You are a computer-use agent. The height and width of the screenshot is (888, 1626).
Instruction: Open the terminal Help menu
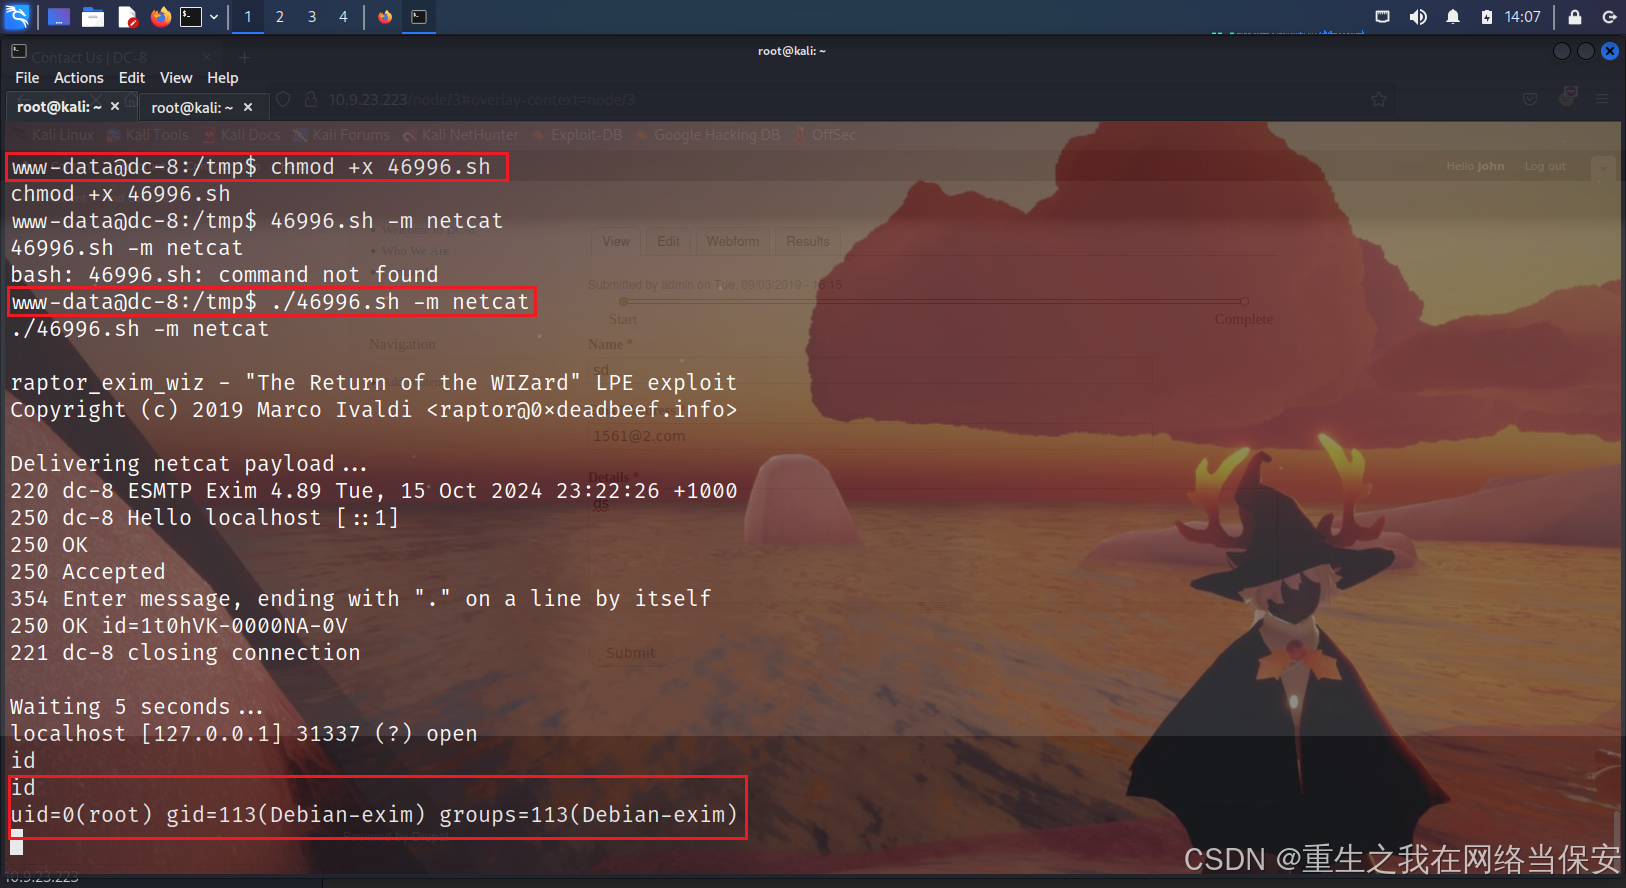[223, 78]
